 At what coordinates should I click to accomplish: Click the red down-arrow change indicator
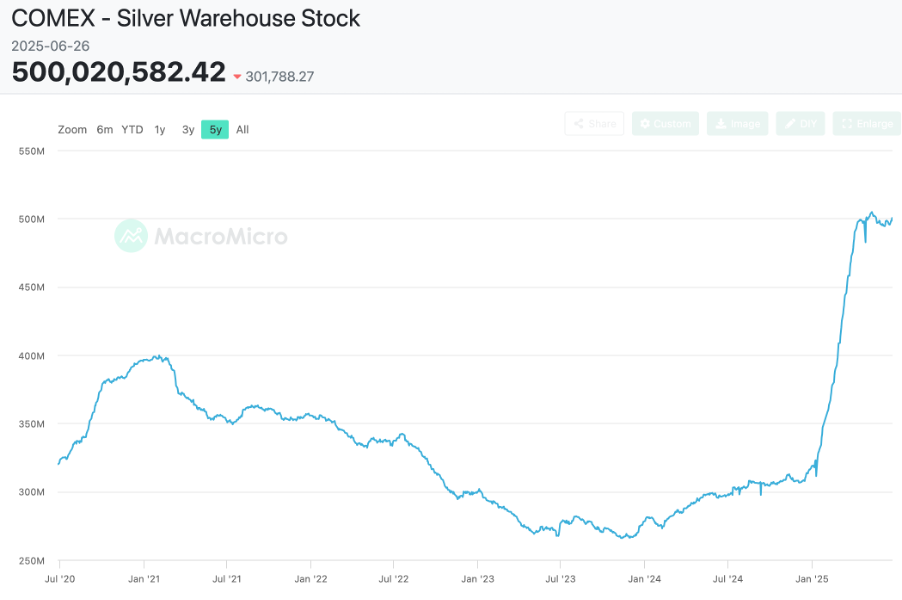tap(237, 77)
